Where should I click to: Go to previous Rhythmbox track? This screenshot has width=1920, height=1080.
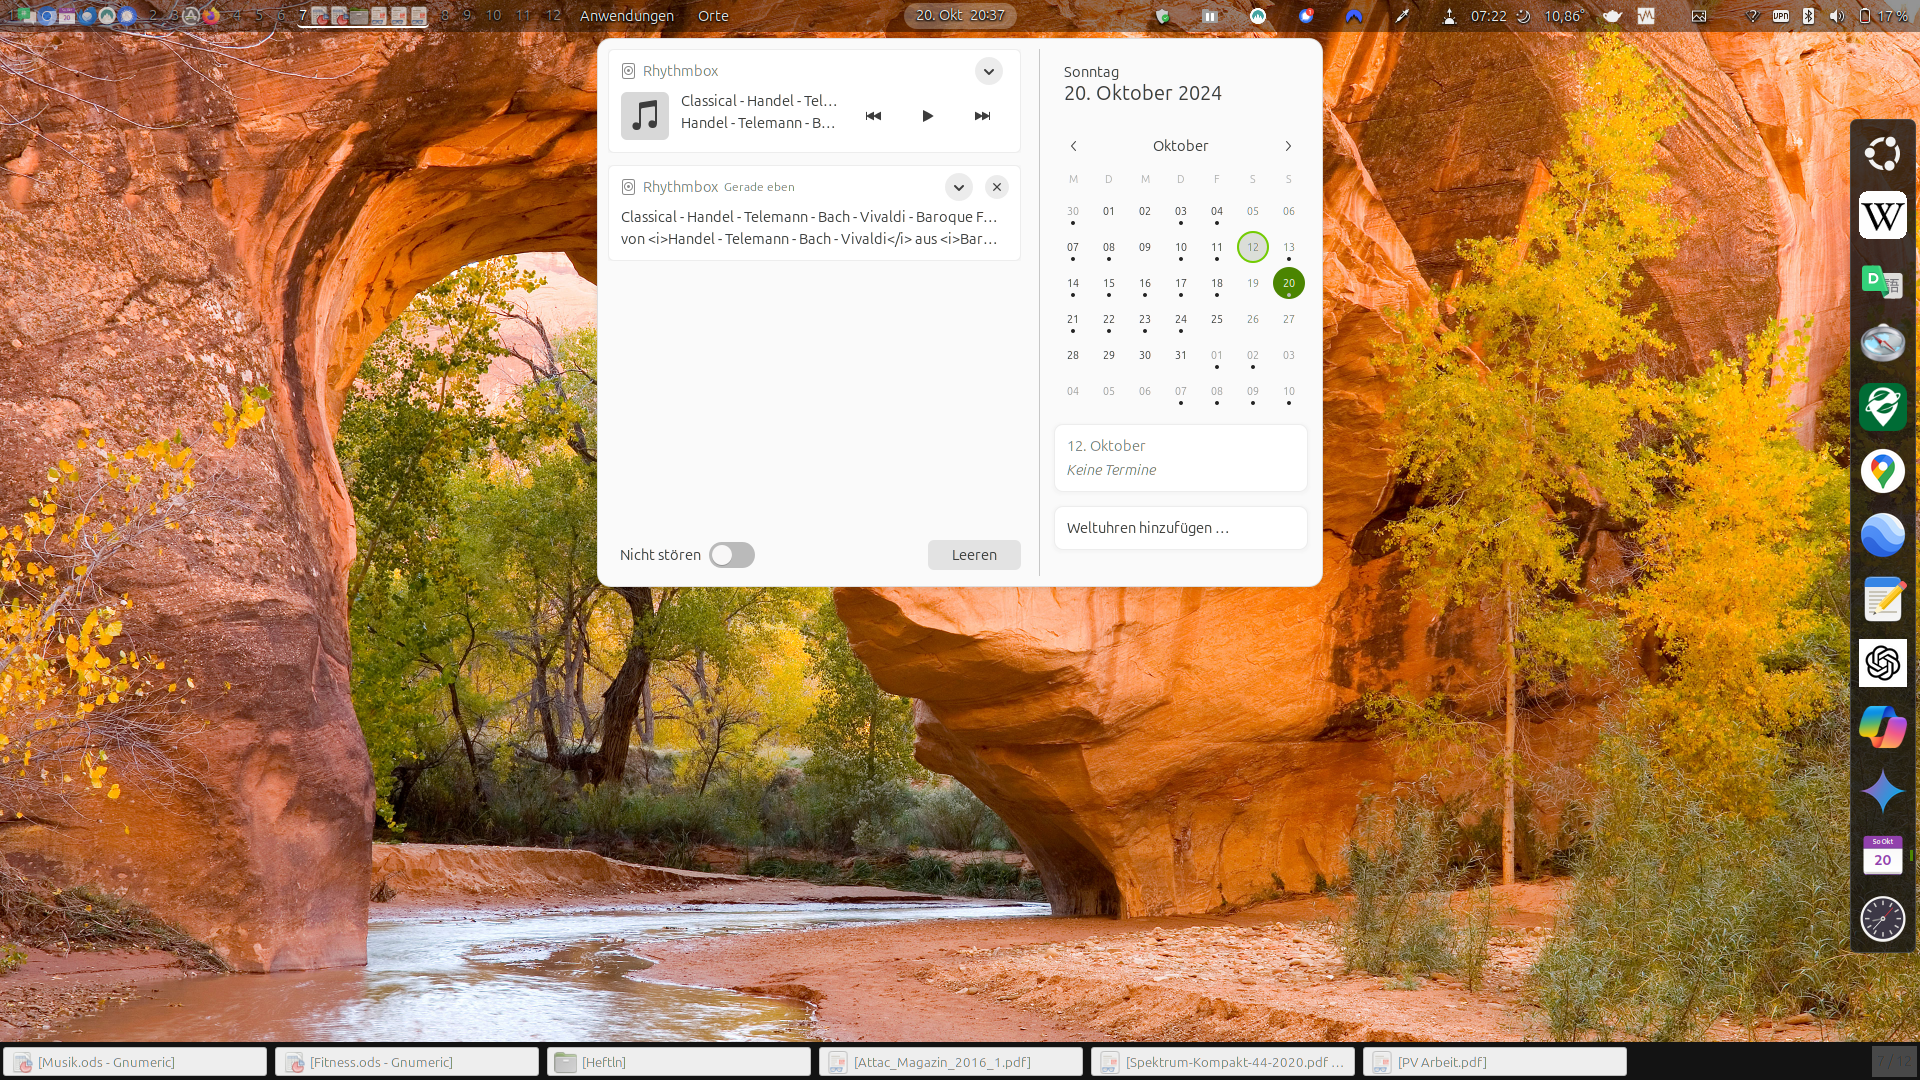coord(873,116)
